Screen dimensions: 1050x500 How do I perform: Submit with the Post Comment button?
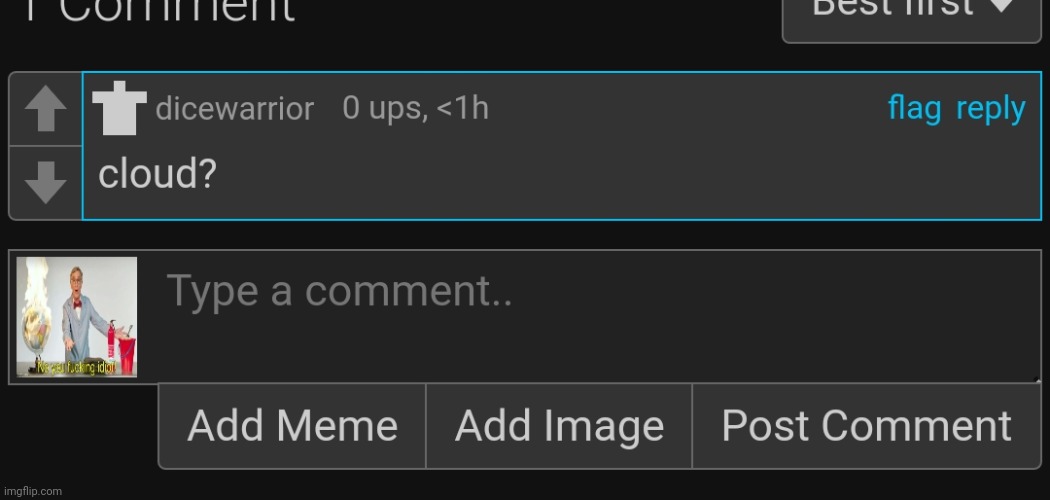pos(867,426)
